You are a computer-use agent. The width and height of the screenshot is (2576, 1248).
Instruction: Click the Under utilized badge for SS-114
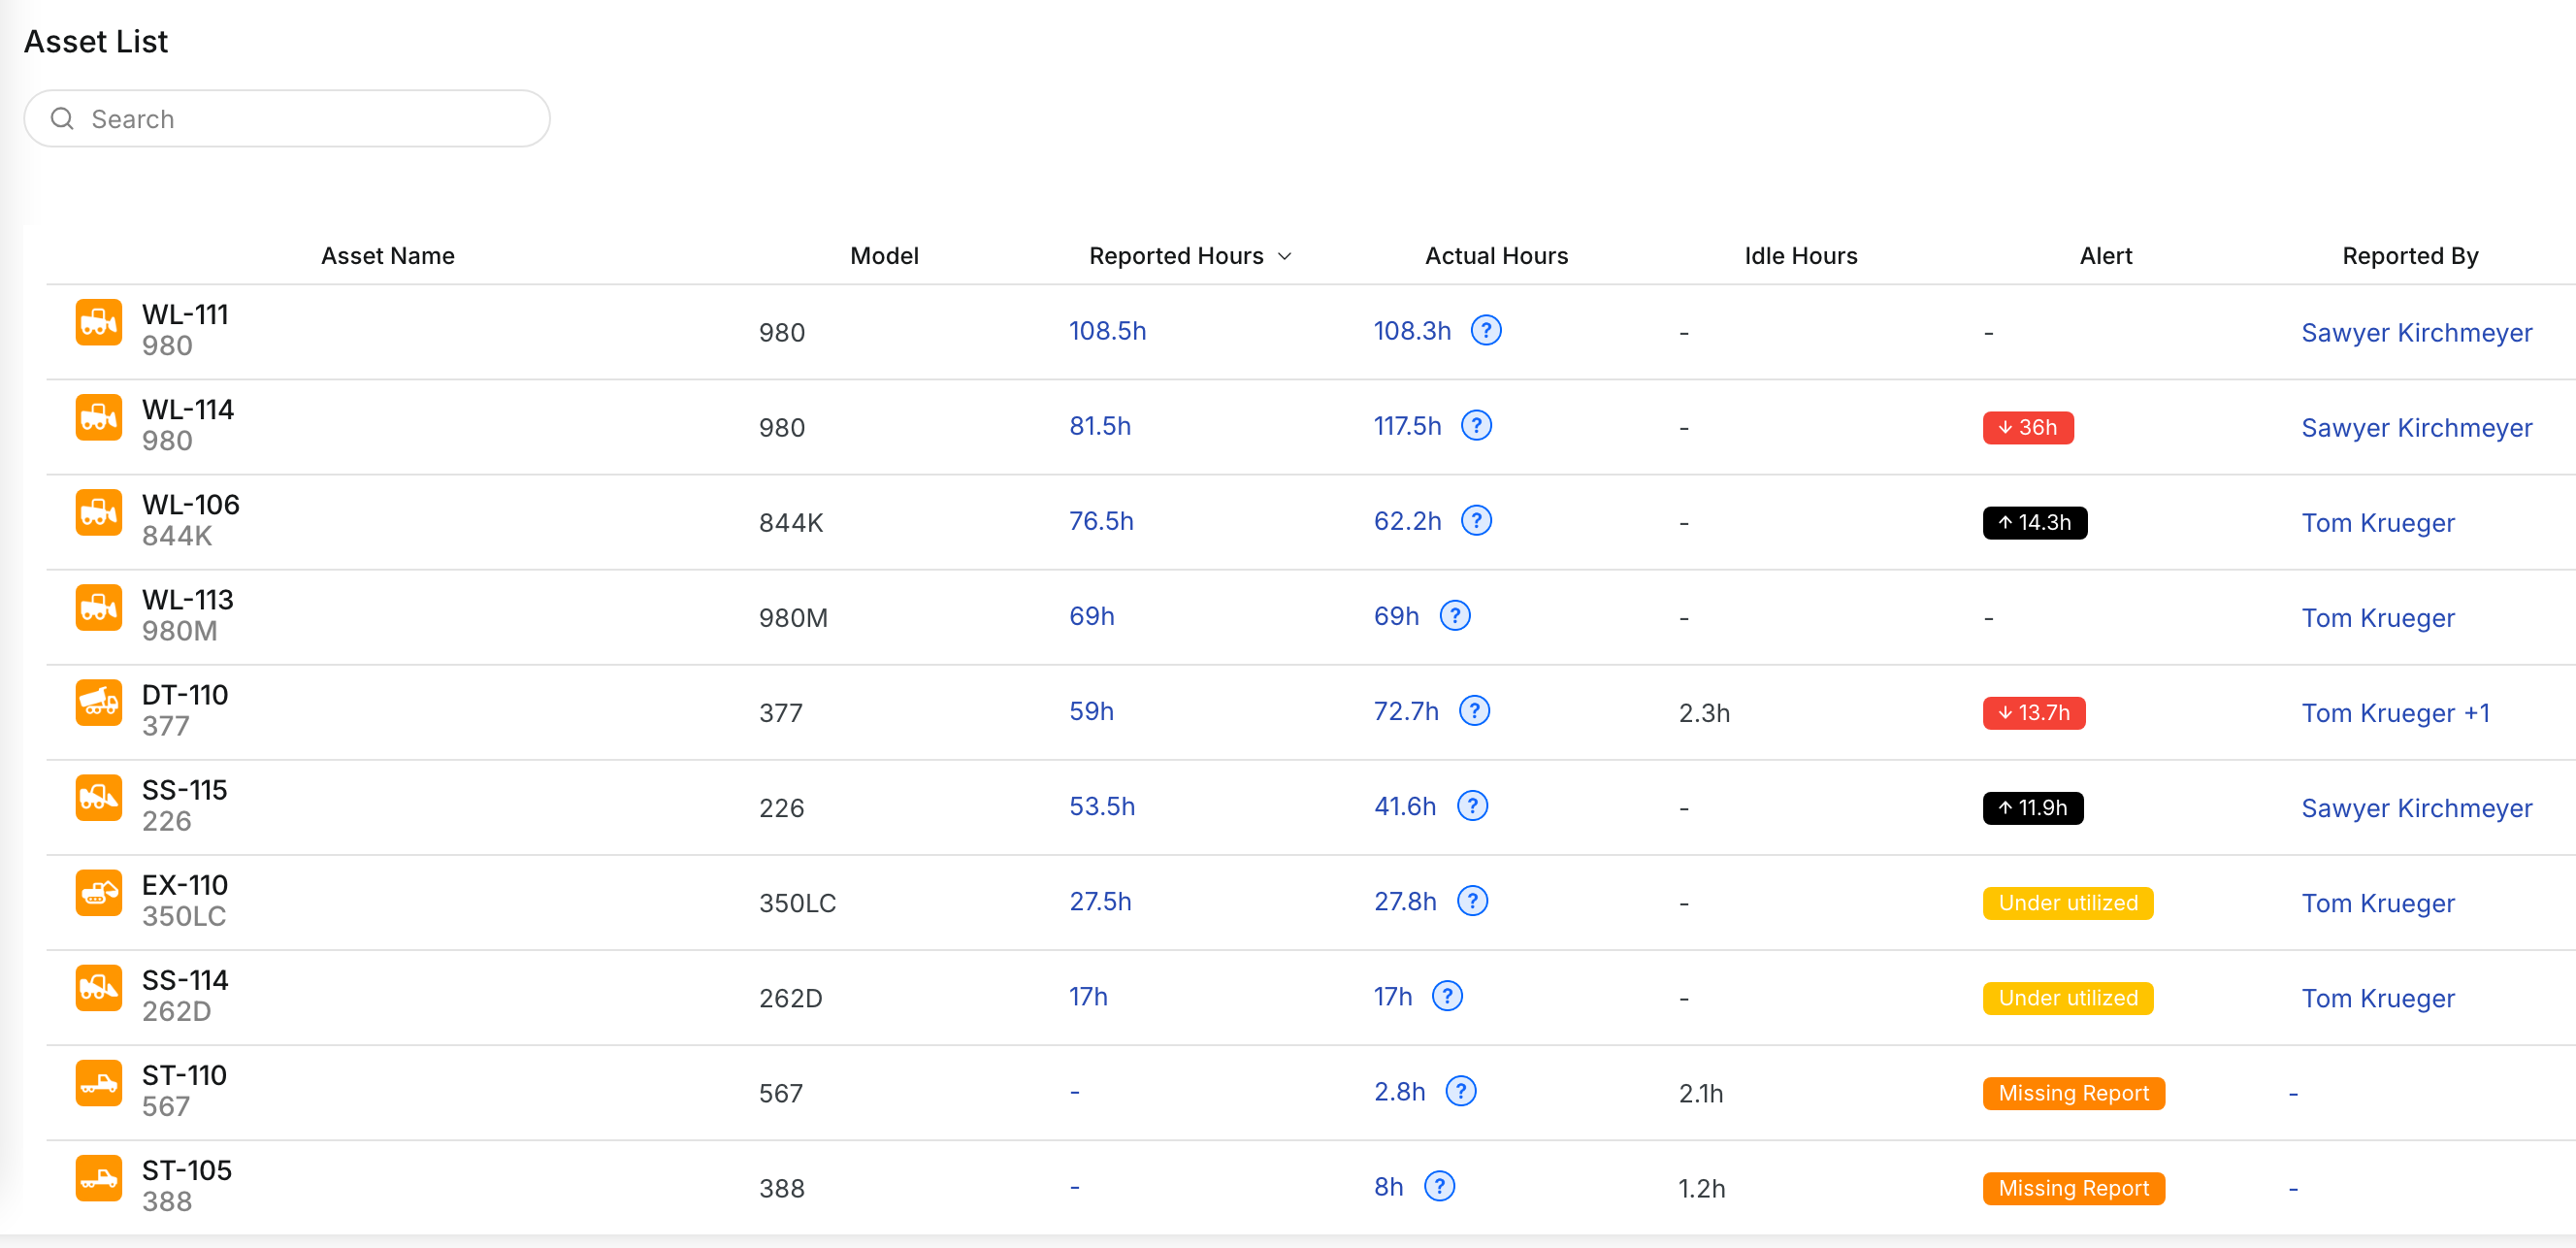tap(2067, 998)
